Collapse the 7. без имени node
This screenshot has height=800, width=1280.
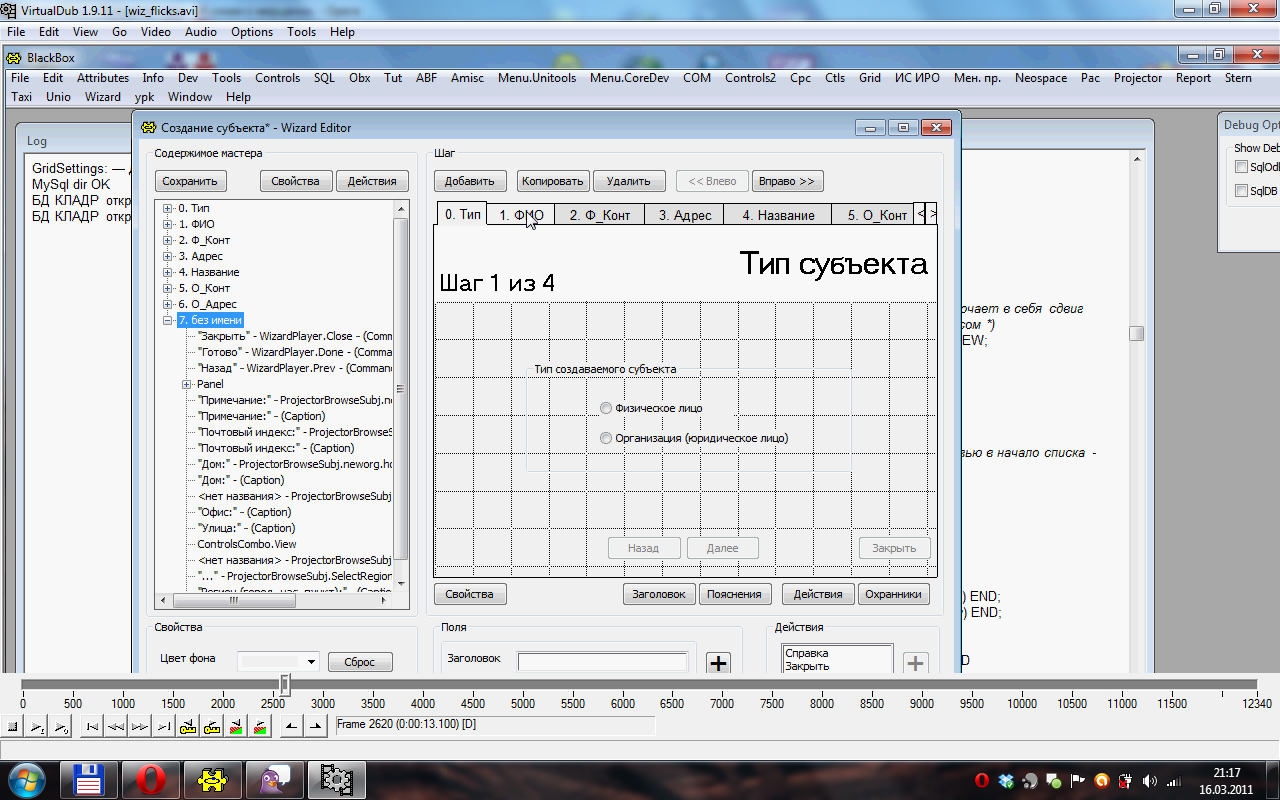pyautogui.click(x=167, y=320)
